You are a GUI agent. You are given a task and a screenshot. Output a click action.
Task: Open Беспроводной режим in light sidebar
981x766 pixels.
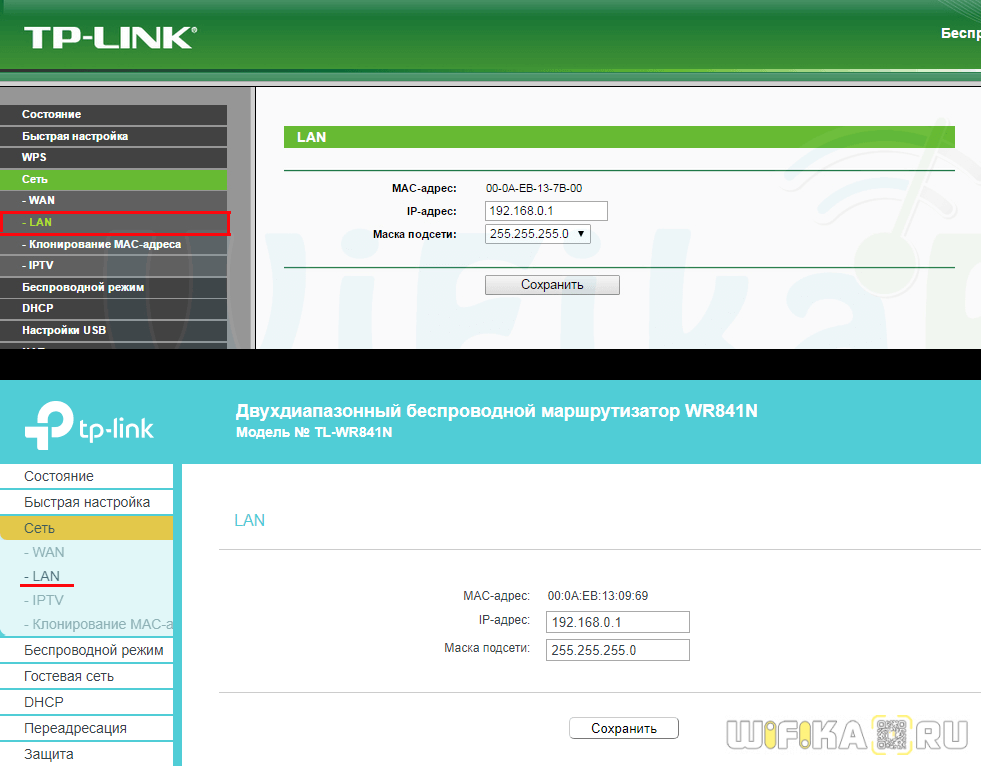pos(93,650)
